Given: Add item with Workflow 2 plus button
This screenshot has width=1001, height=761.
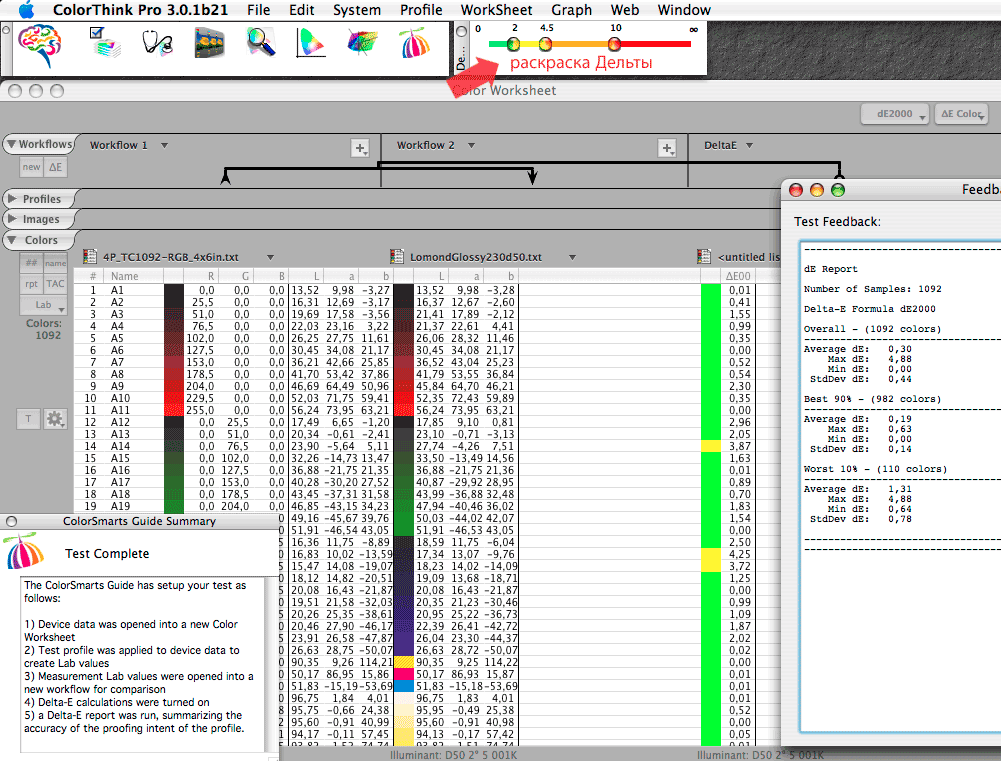Looking at the screenshot, I should point(667,148).
